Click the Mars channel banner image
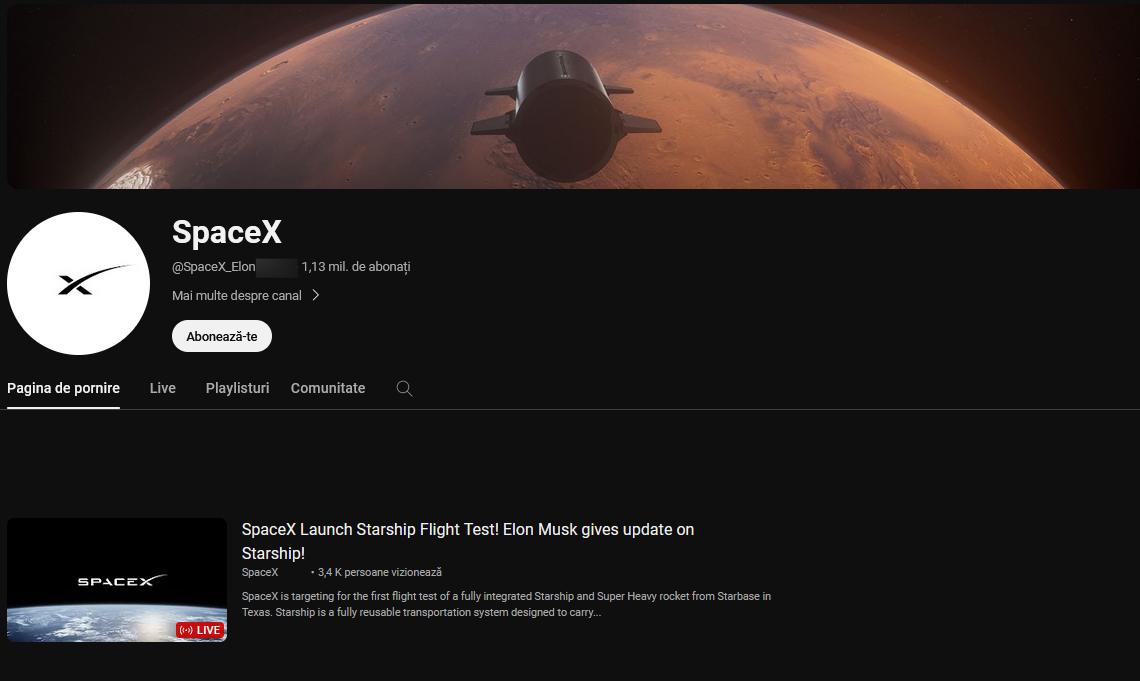This screenshot has width=1140, height=681. (x=570, y=96)
